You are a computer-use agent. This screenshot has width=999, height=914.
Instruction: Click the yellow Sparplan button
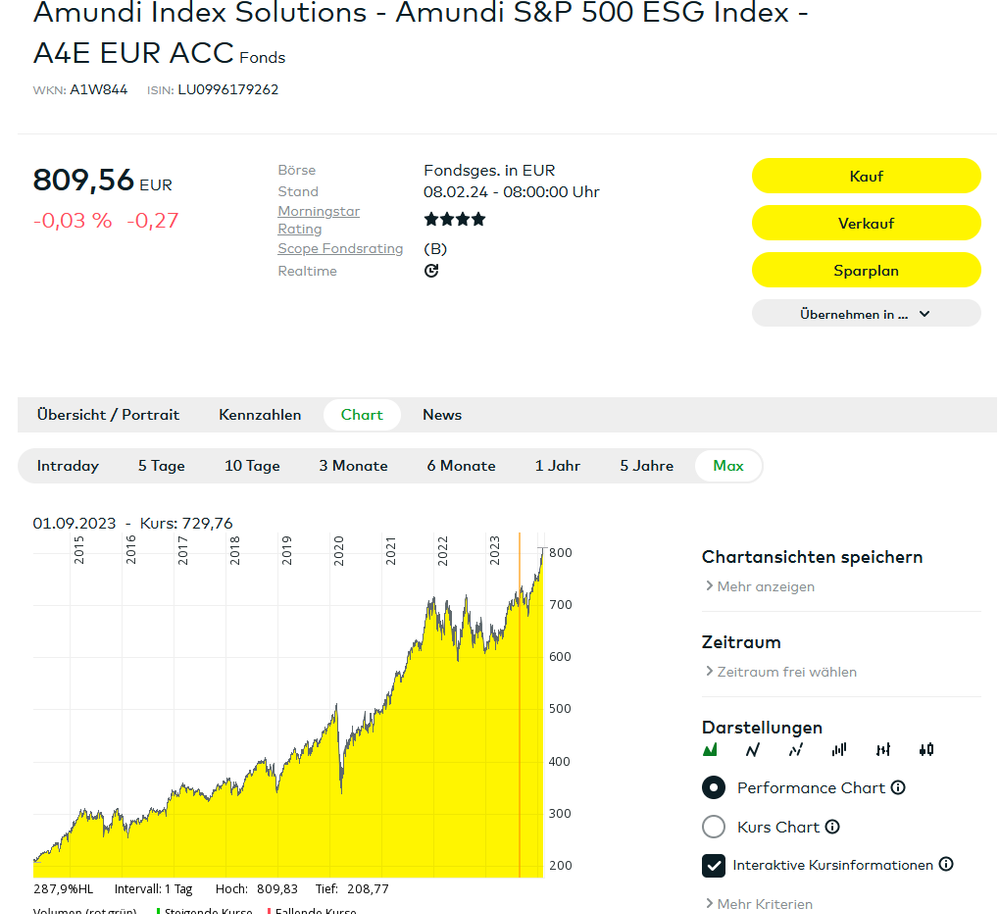[x=866, y=271]
